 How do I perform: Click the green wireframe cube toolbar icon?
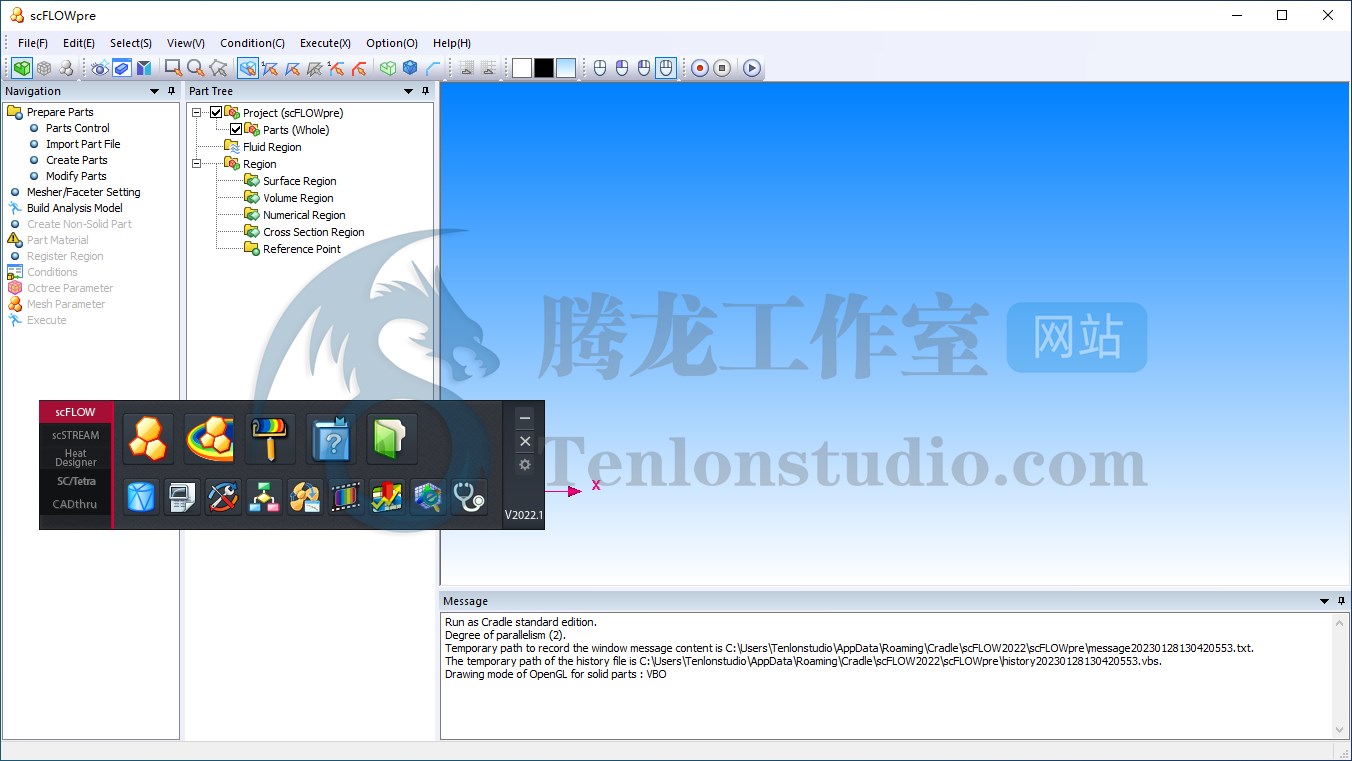388,68
